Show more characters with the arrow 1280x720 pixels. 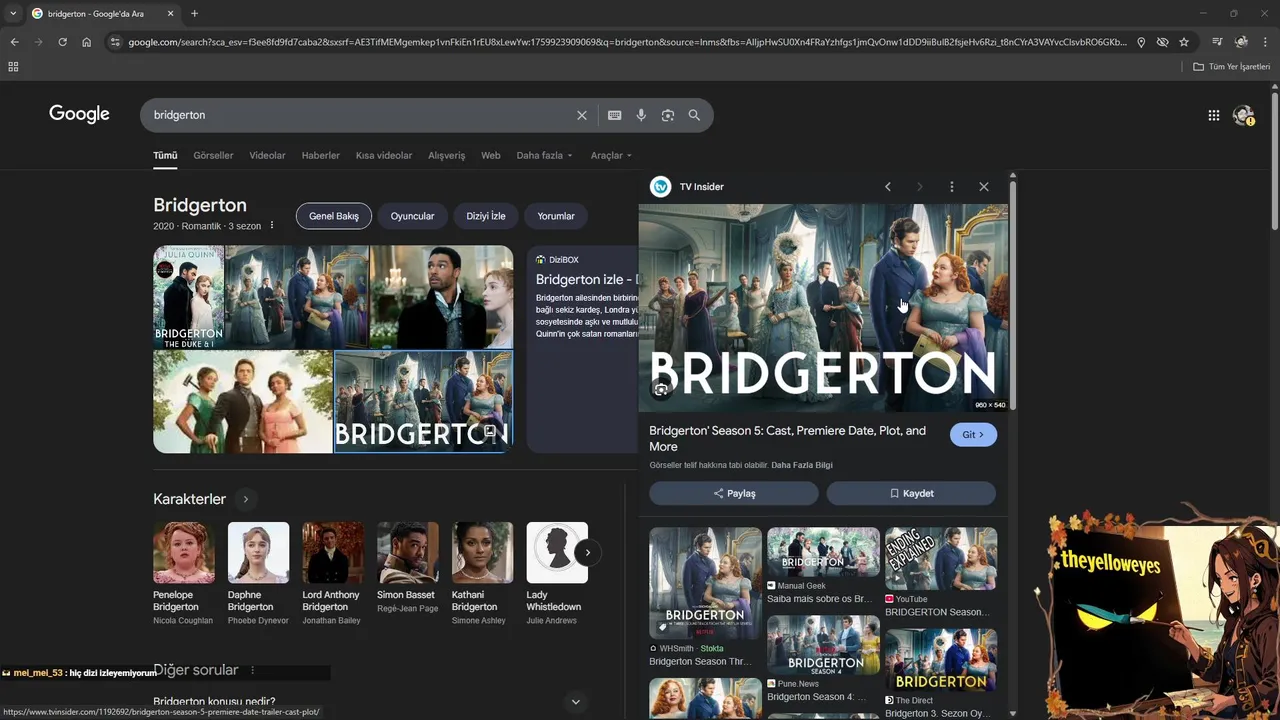click(x=588, y=552)
